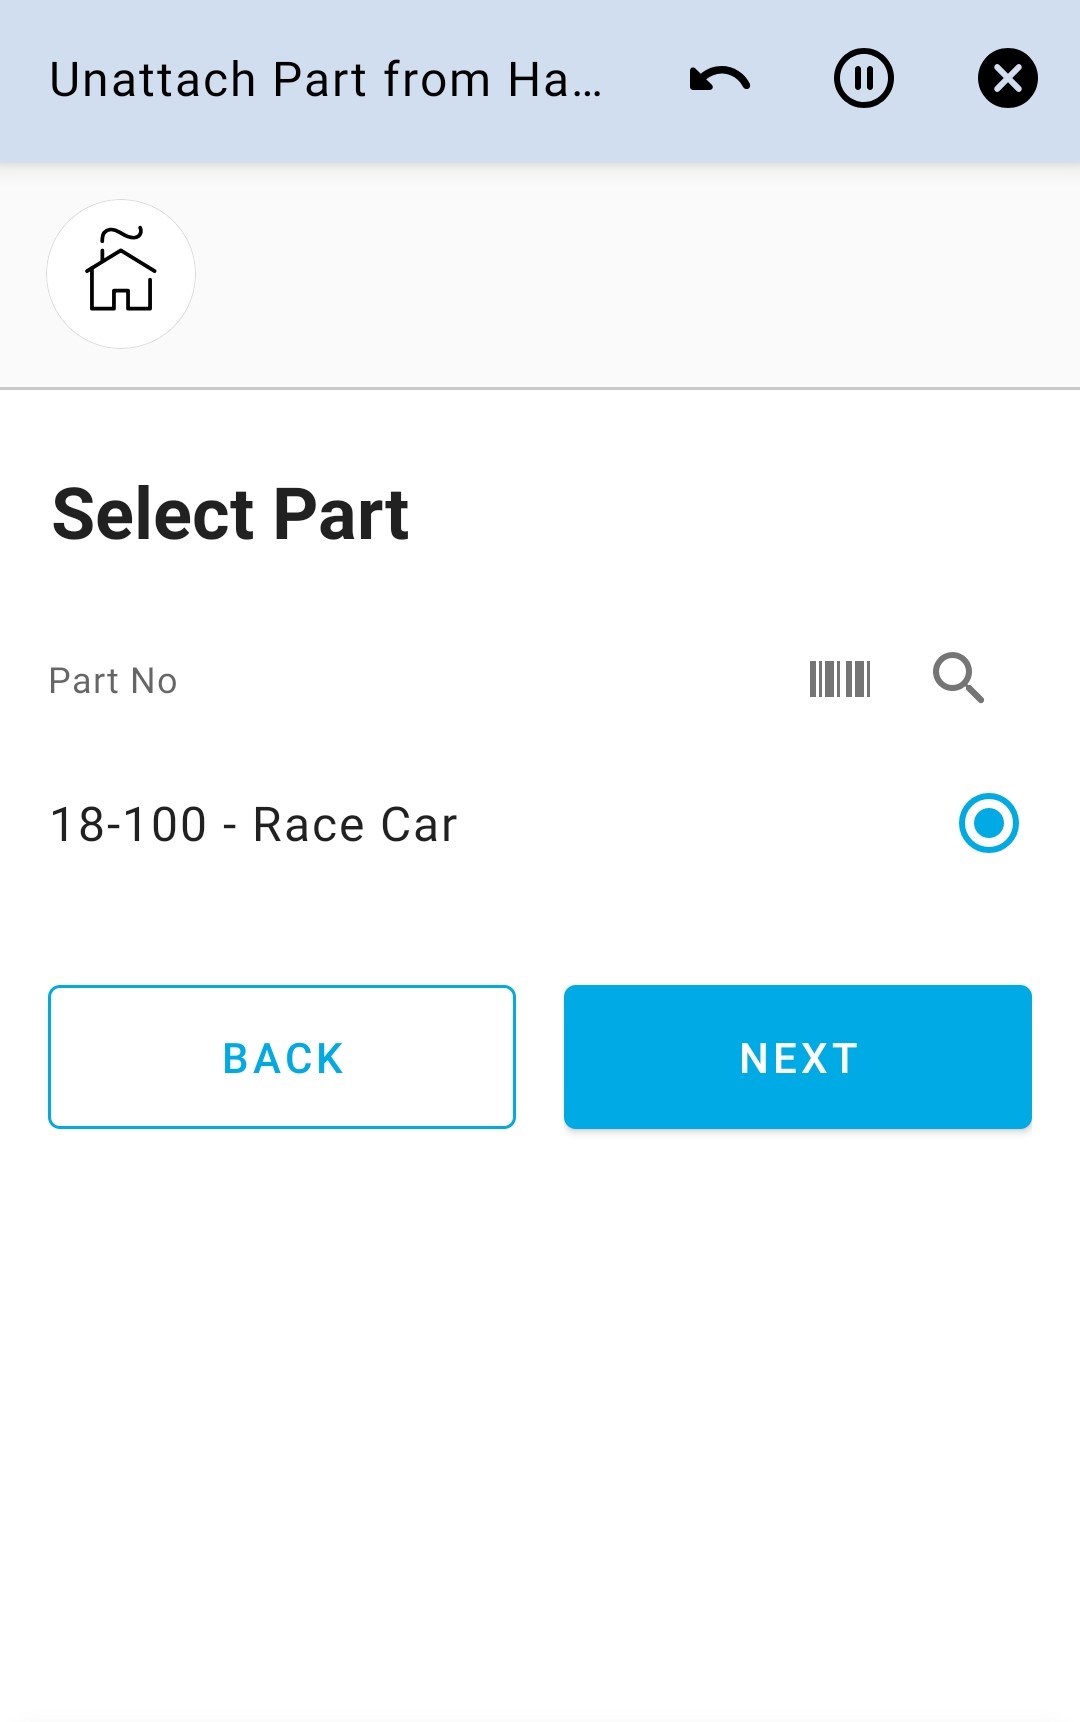Open part search with magnifier icon
Image resolution: width=1080 pixels, height=1722 pixels.
[958, 679]
